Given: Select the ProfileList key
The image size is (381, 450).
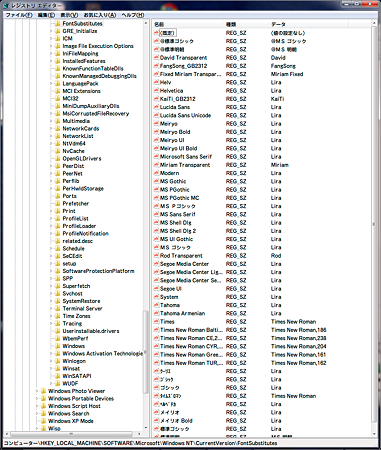Looking at the screenshot, I should point(76,219).
